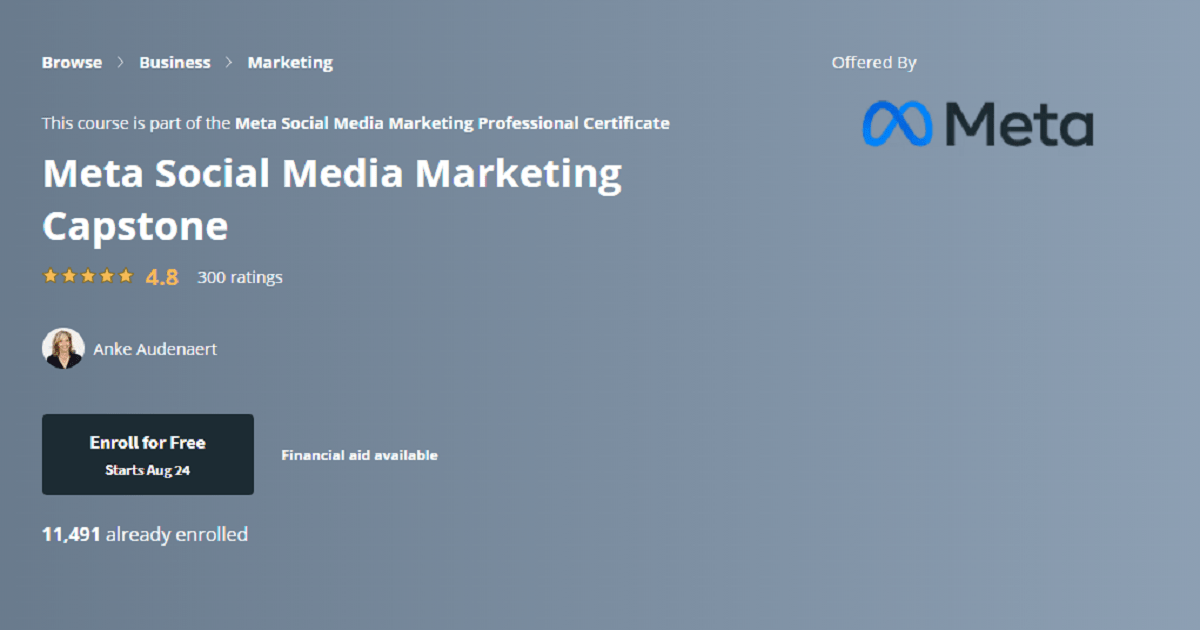Viewport: 1200px width, 630px height.
Task: Click the Enroll for Free button
Action: tap(148, 454)
